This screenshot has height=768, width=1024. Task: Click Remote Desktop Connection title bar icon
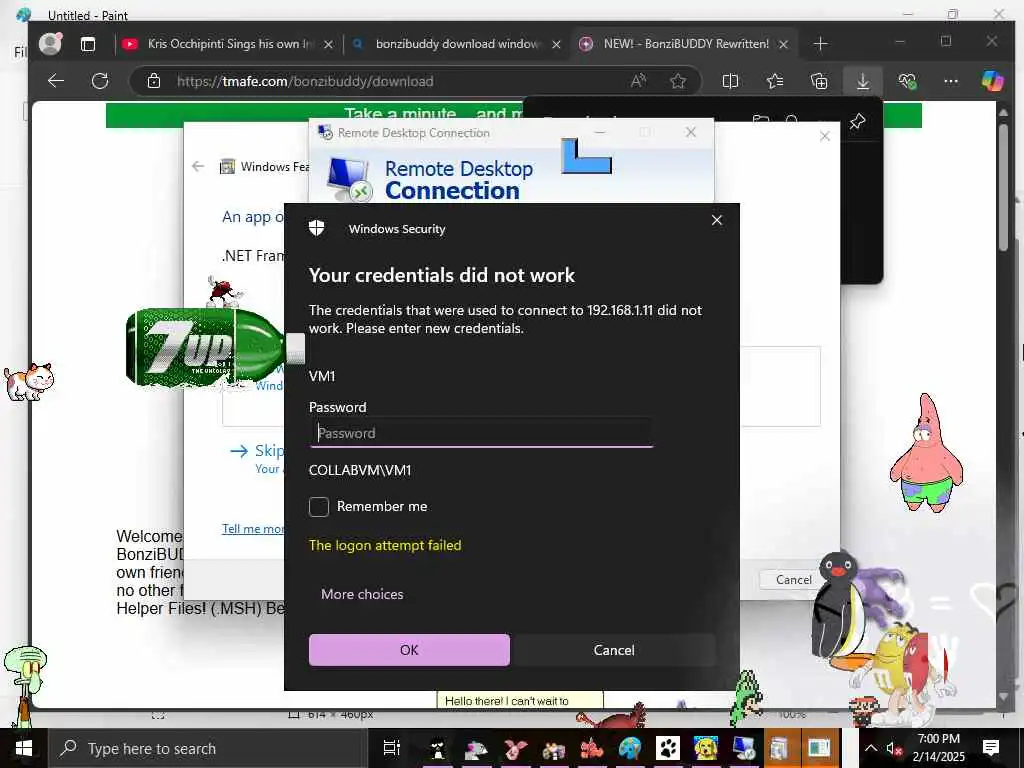(325, 133)
